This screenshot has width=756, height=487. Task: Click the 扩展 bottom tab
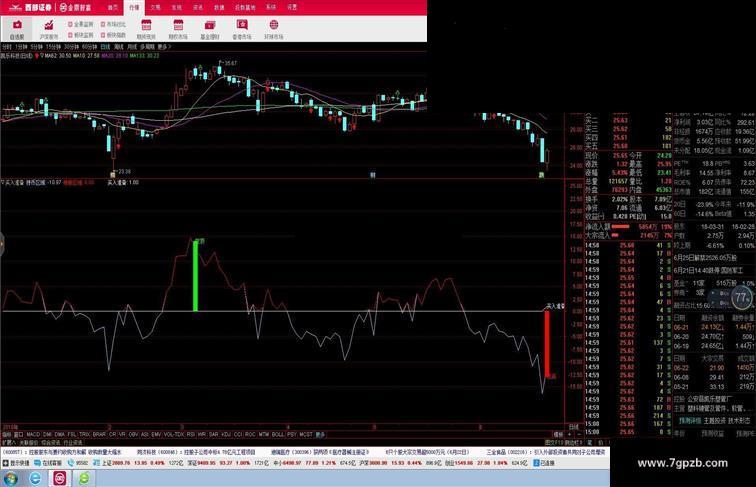[9, 442]
